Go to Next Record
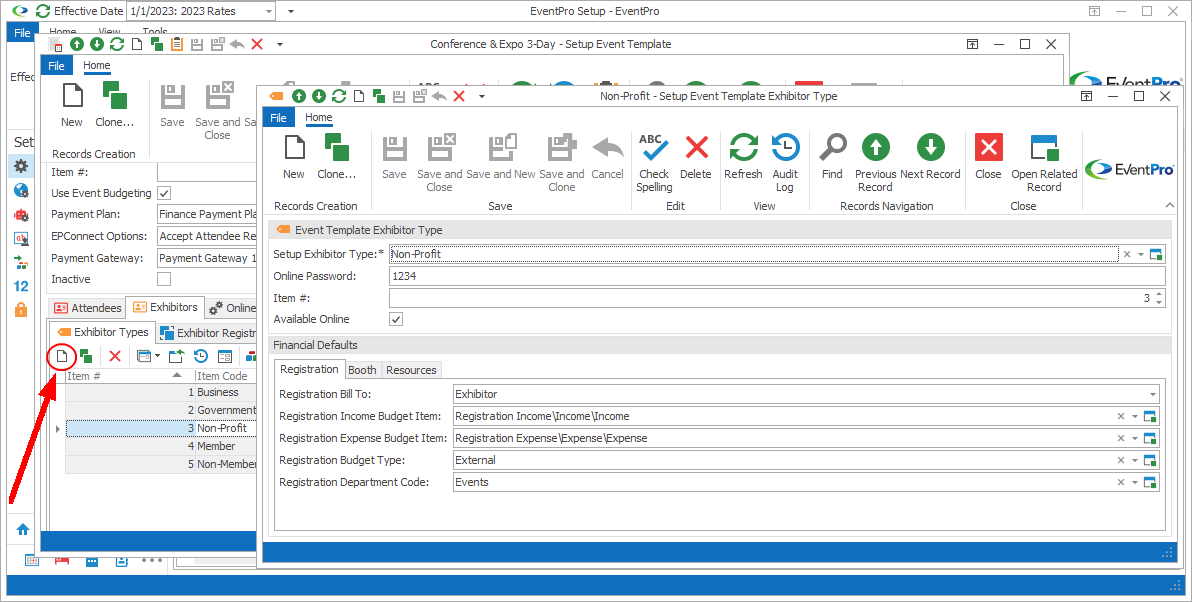Screen dimensions: 1192x602 pos(930,157)
